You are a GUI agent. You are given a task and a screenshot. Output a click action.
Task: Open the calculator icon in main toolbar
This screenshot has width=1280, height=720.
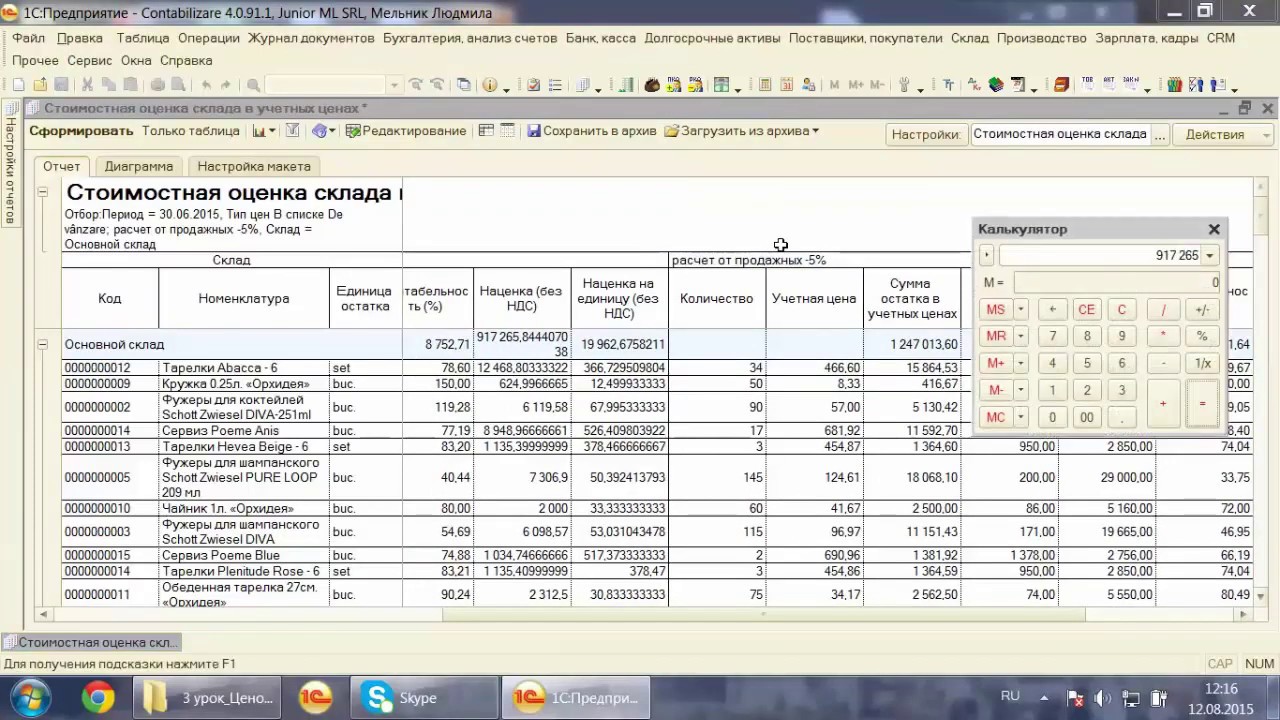point(764,85)
